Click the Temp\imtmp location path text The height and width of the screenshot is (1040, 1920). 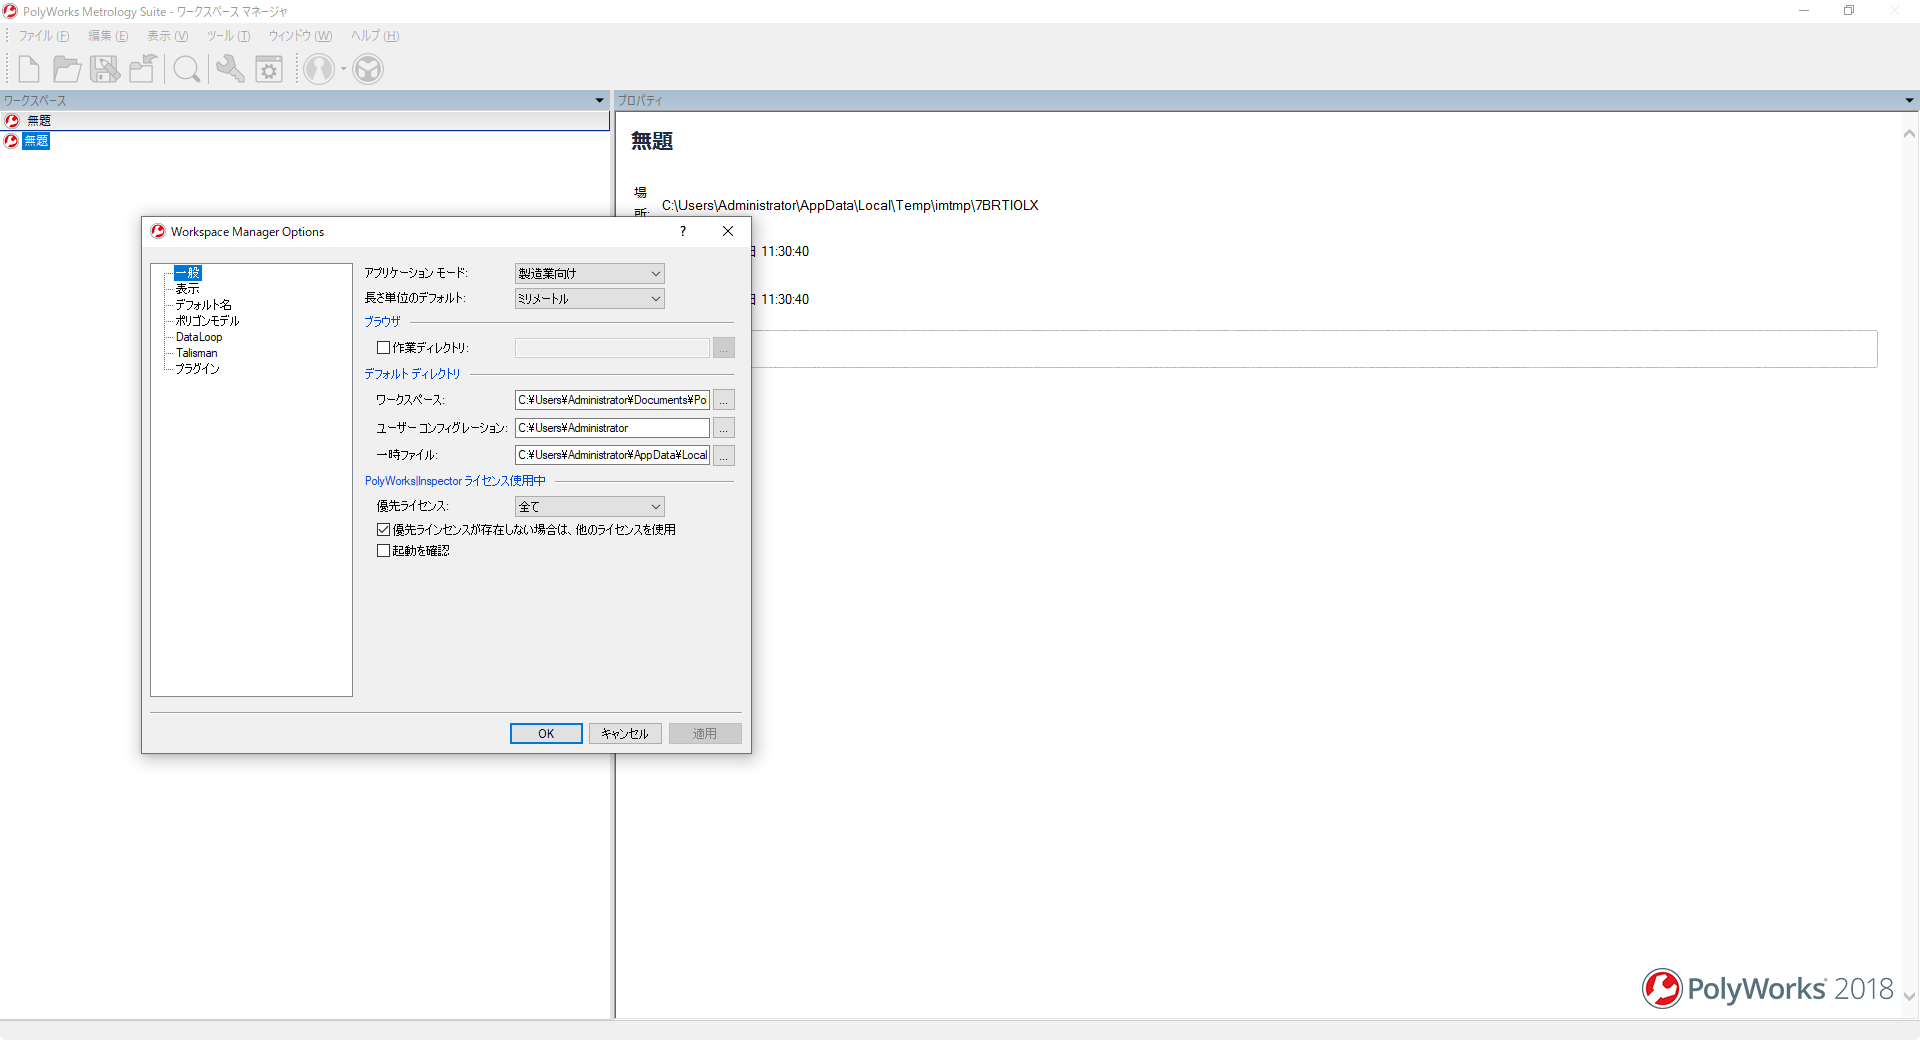coord(850,206)
